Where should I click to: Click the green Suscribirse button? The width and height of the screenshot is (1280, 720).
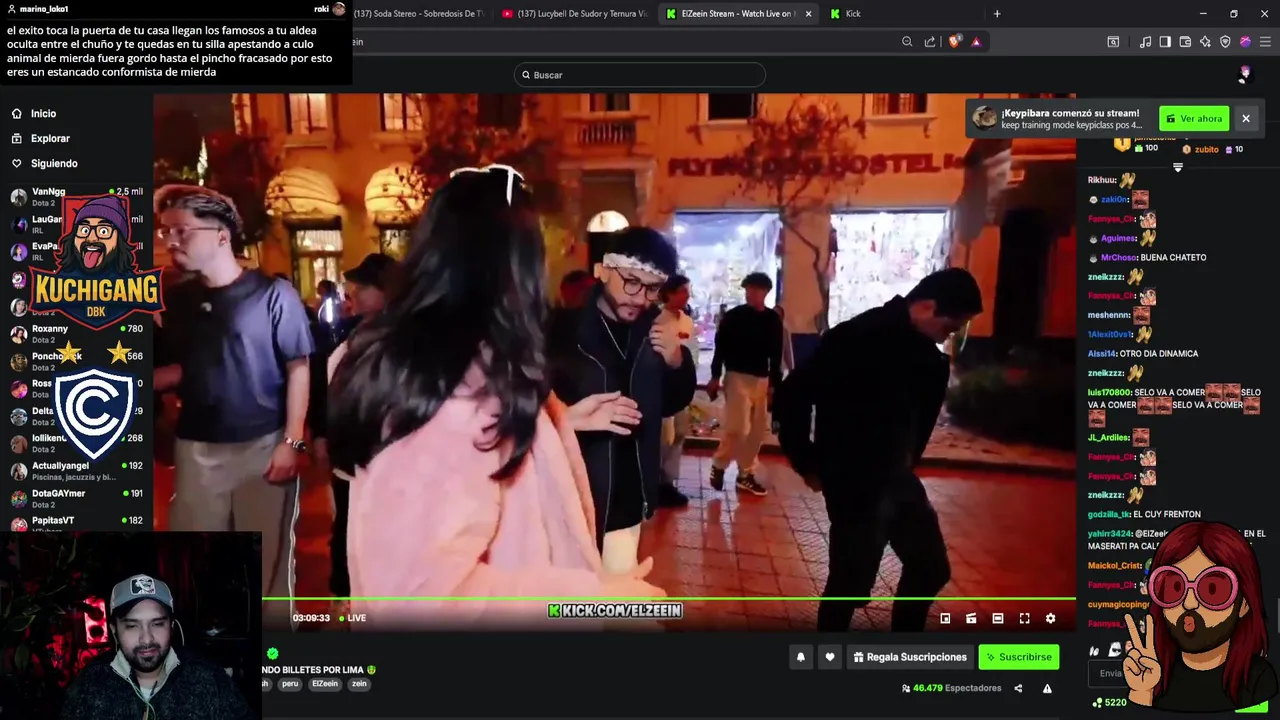pyautogui.click(x=1019, y=657)
